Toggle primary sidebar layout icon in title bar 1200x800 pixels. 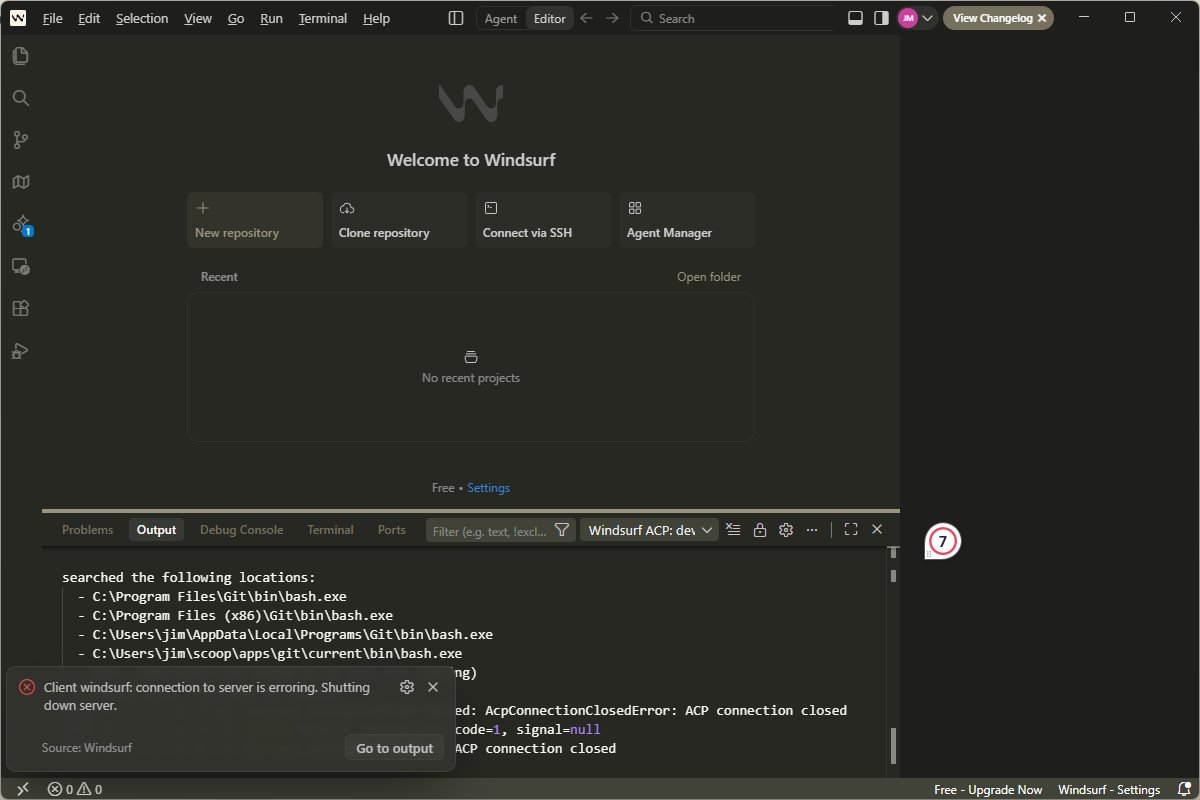[456, 18]
